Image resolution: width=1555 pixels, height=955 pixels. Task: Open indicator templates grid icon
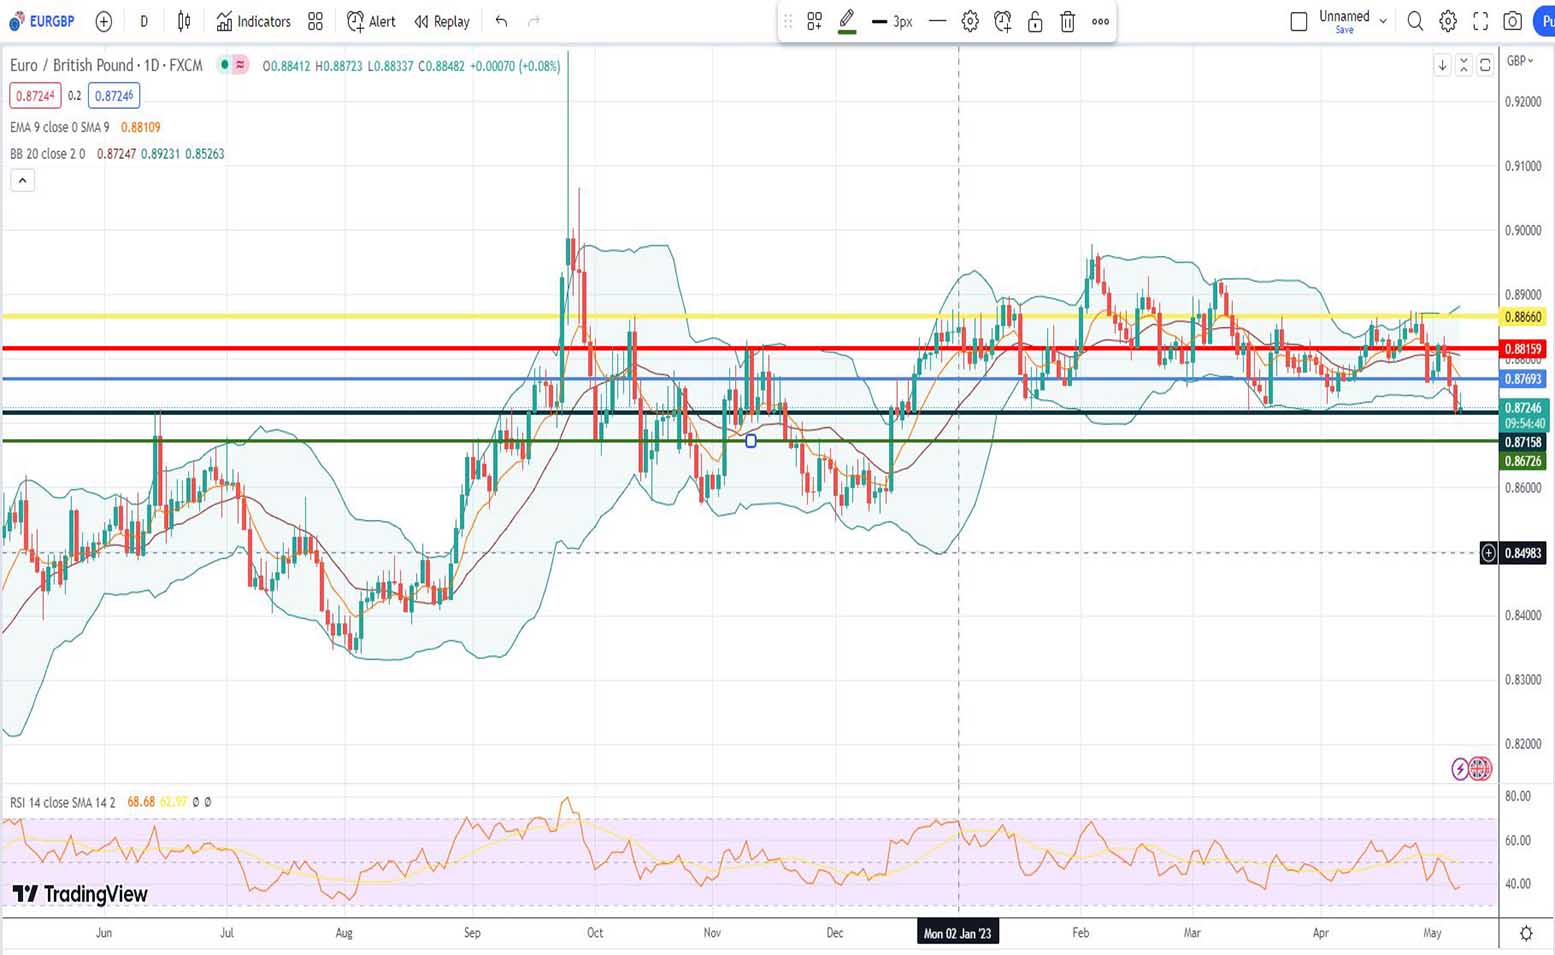point(316,21)
